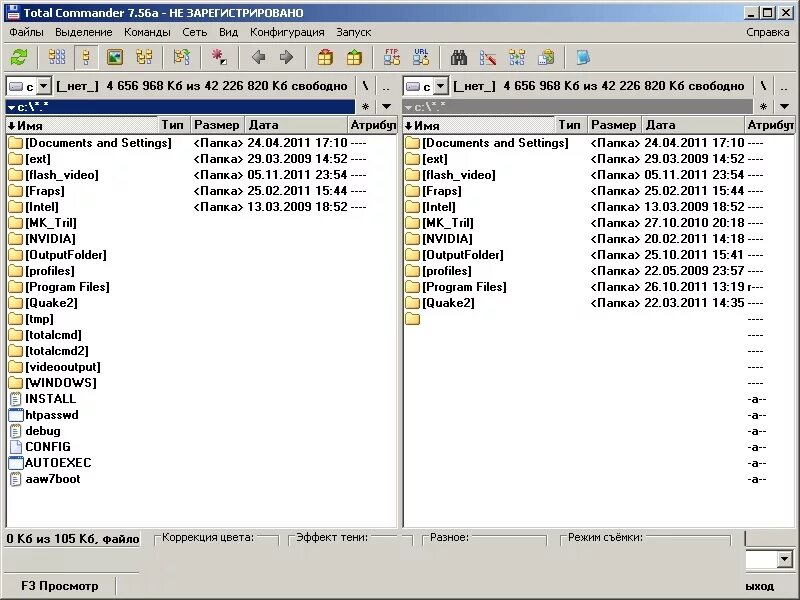
Task: Open the FTP connect icon
Action: tap(392, 57)
